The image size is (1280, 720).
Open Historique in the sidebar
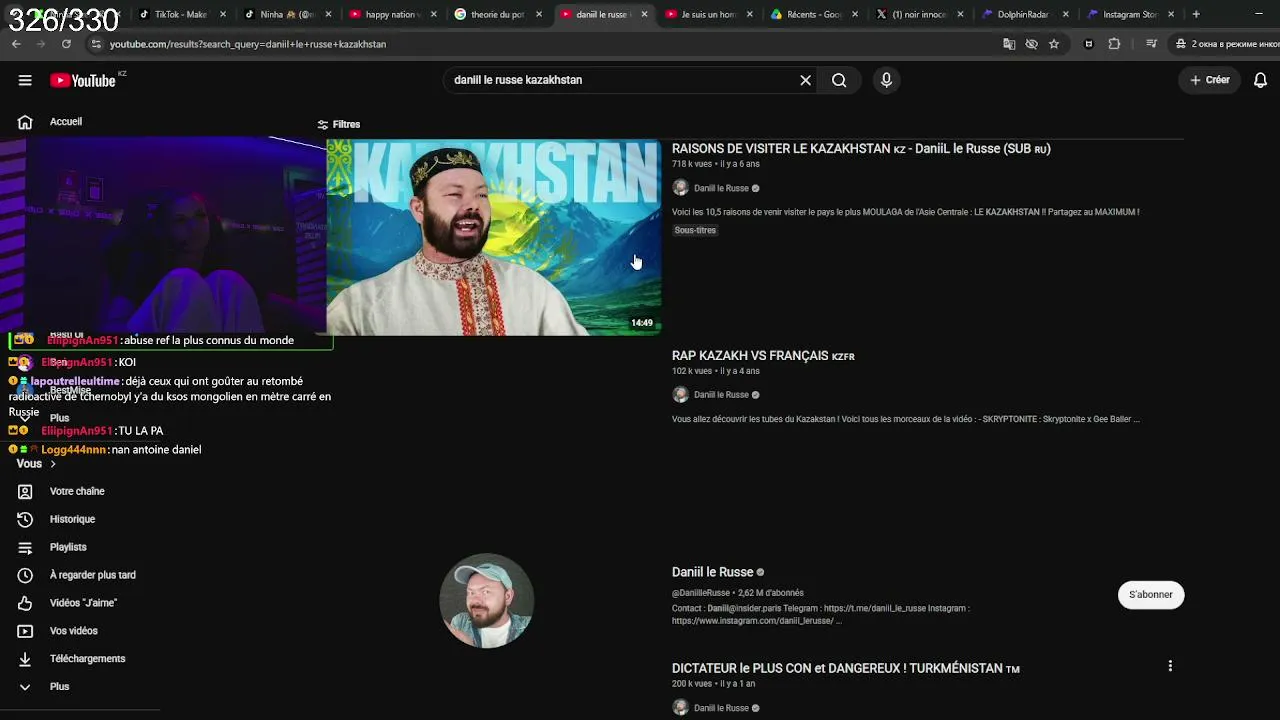pyautogui.click(x=72, y=519)
